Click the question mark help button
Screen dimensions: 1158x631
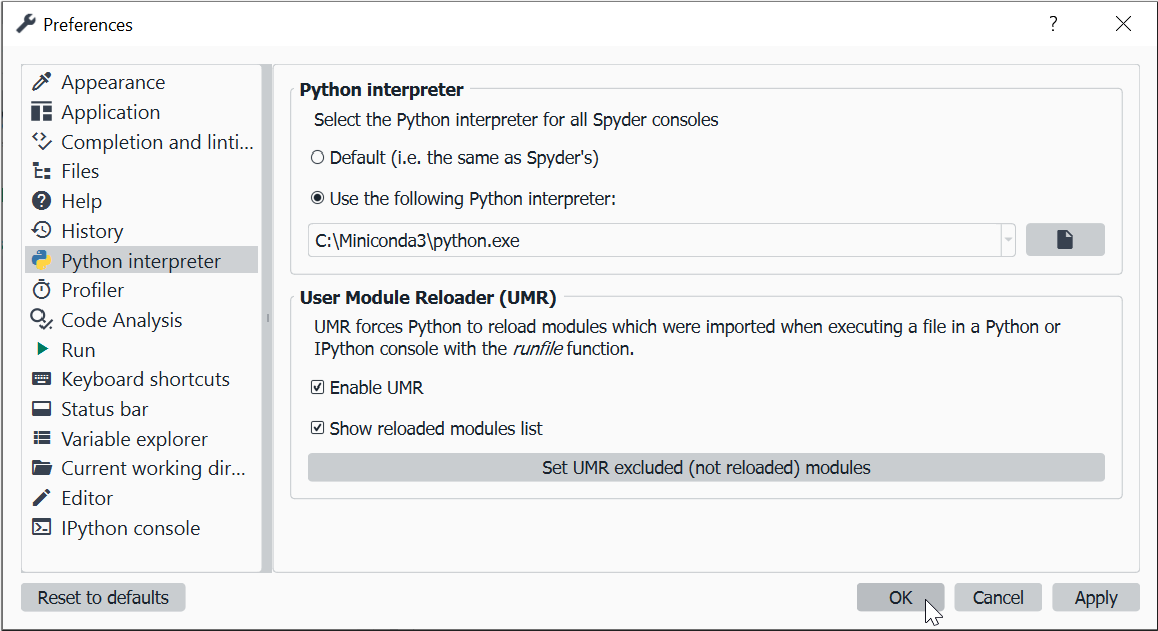1053,24
